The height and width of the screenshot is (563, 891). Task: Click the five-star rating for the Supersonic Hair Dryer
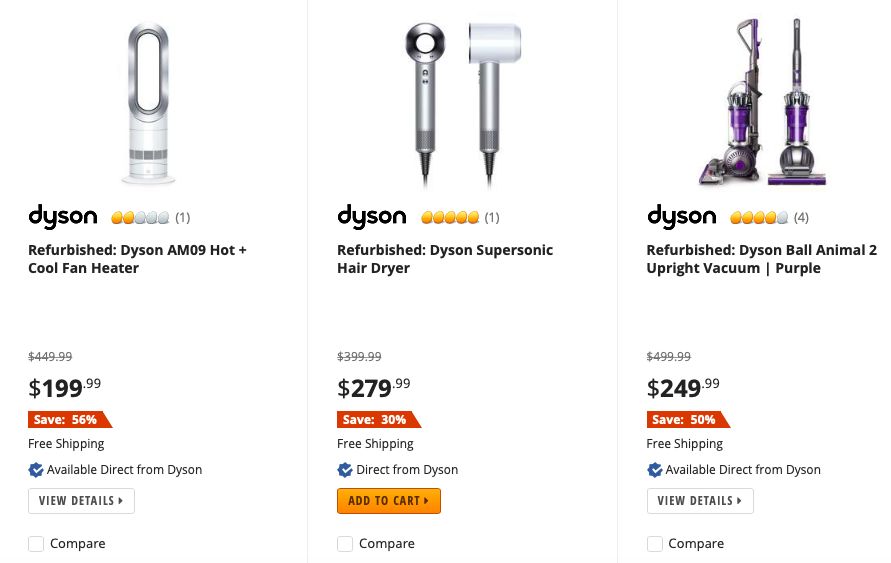(450, 218)
